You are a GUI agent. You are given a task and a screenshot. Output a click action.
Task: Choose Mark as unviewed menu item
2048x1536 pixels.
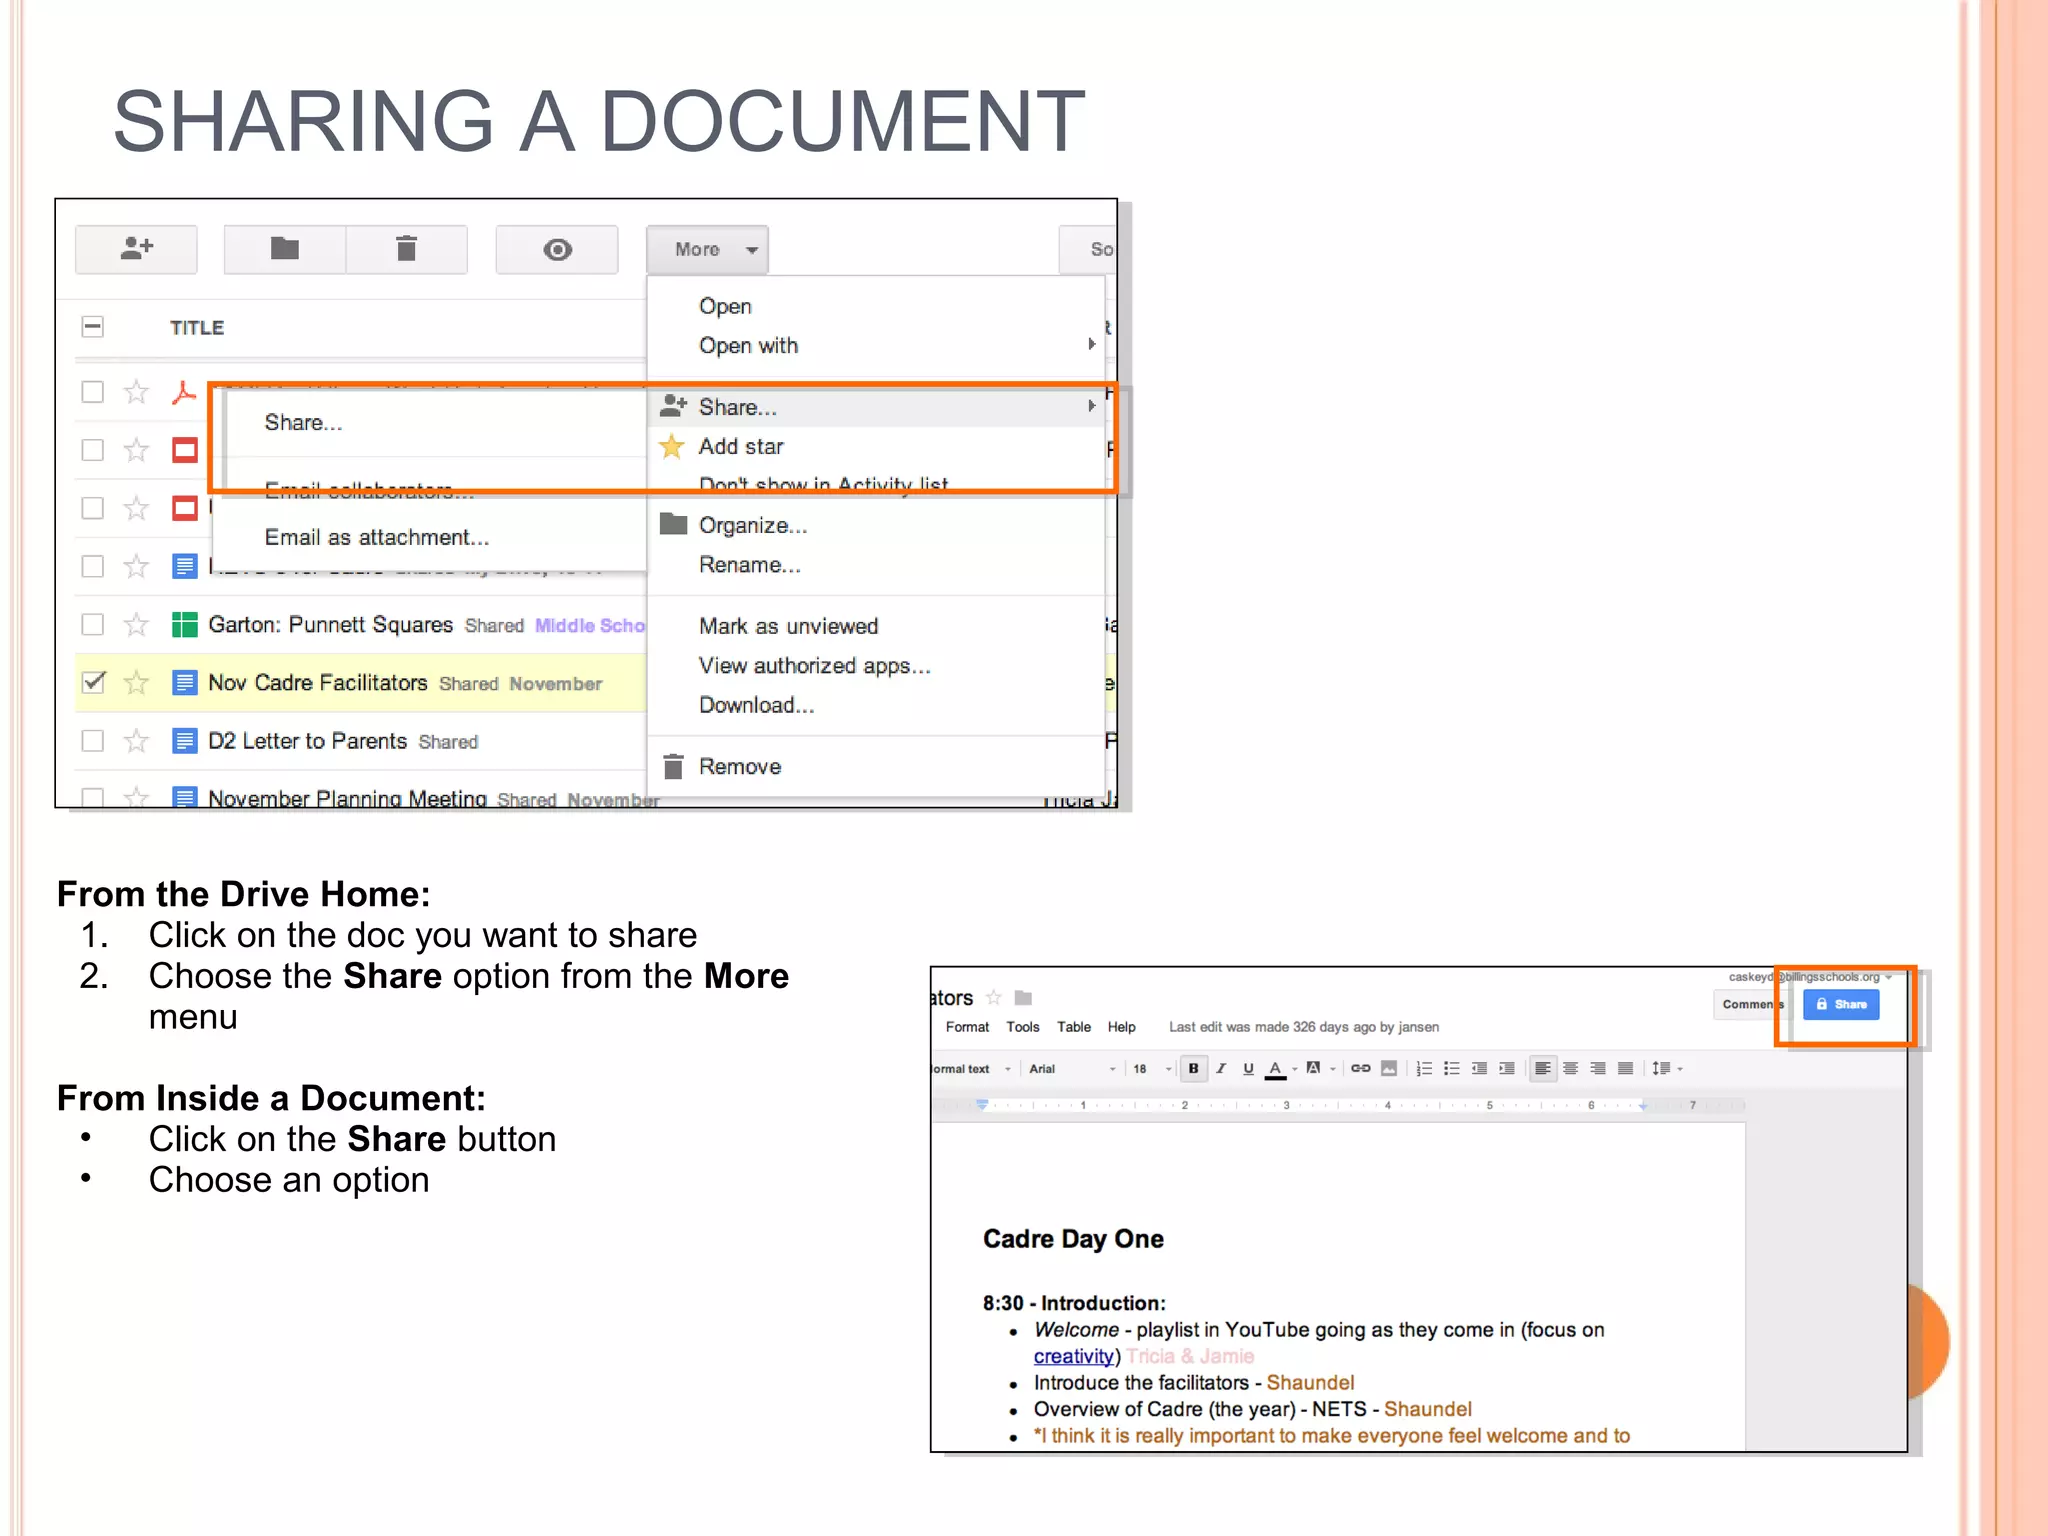788,626
